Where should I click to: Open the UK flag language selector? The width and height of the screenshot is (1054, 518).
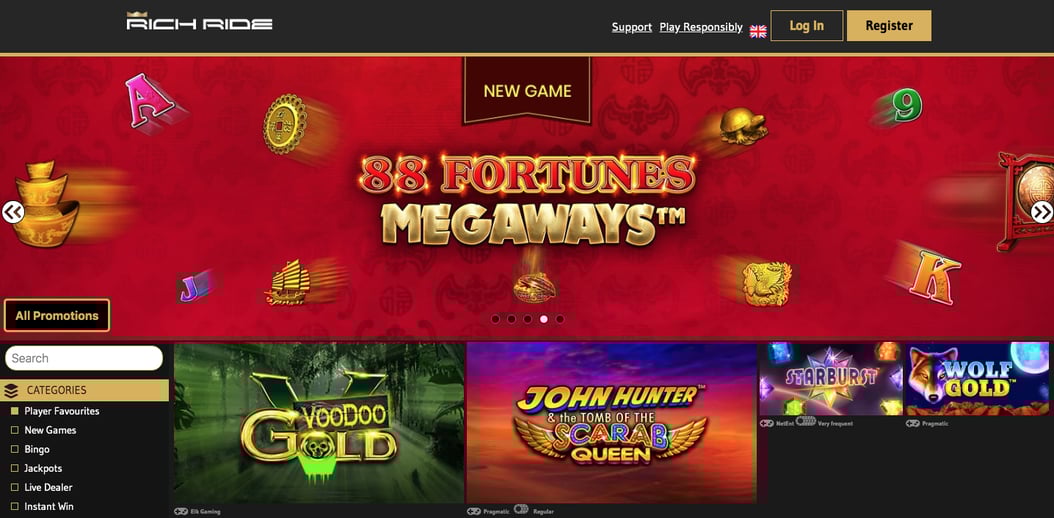[758, 31]
